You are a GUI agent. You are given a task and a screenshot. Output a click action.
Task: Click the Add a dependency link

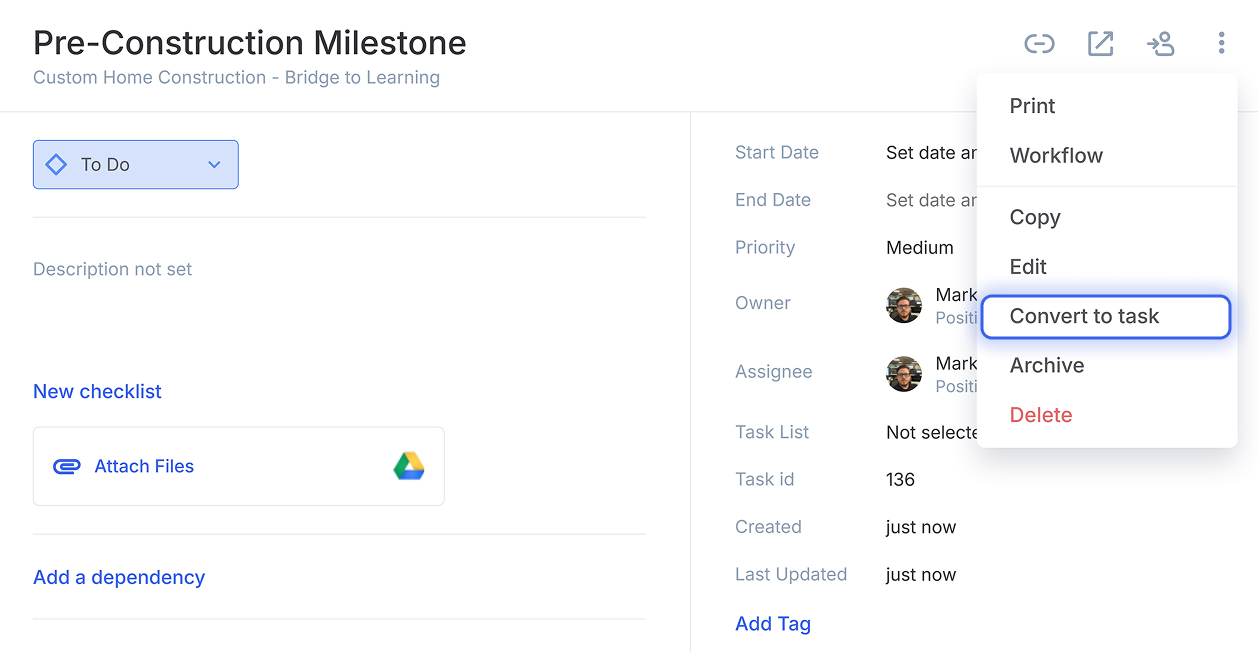click(x=119, y=577)
